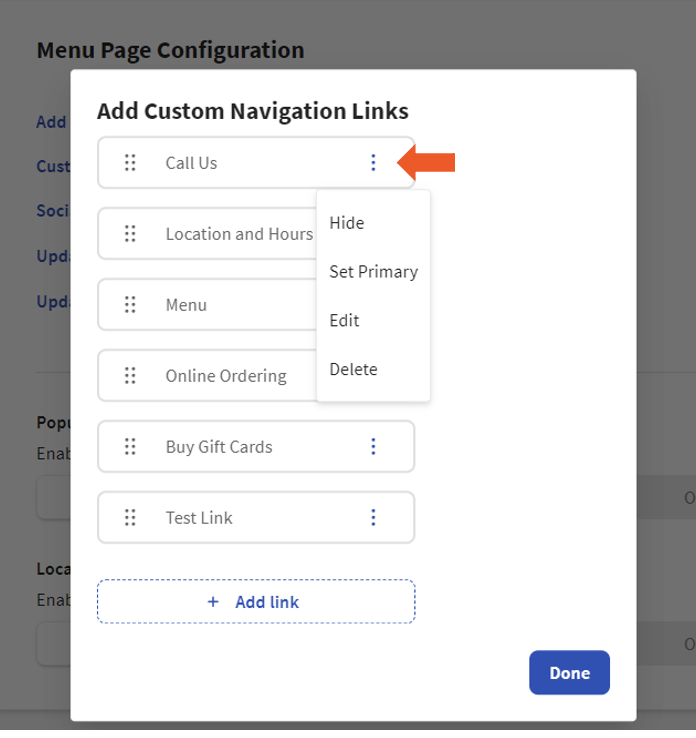
Task: Click drag handle beside Buy Gift Cards
Action: [x=130, y=447]
